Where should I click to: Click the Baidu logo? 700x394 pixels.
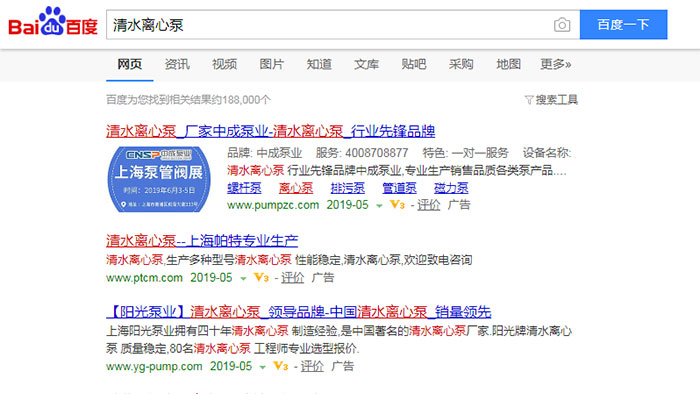pos(53,21)
